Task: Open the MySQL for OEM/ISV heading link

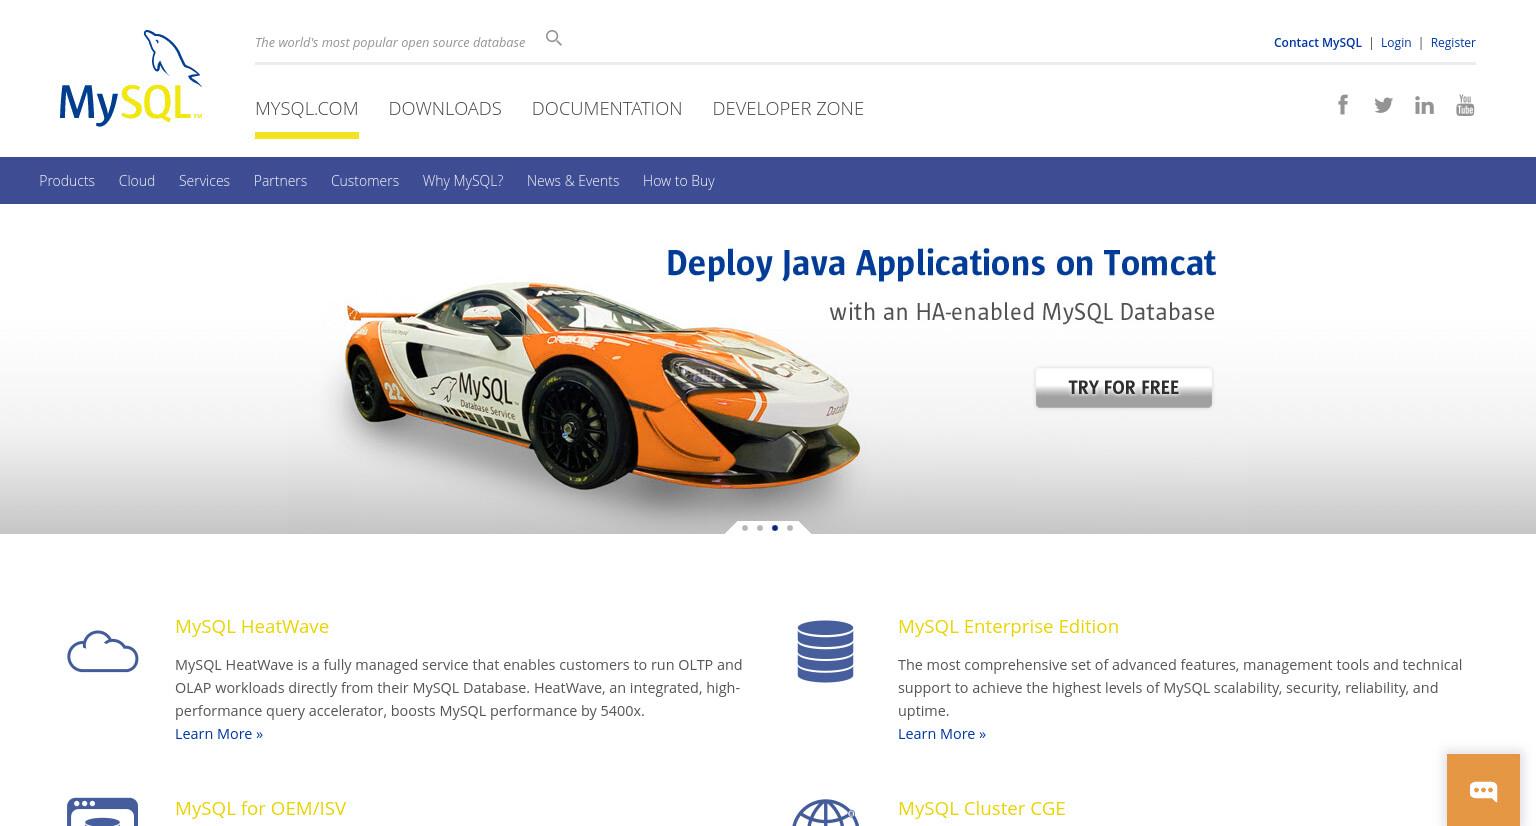Action: click(x=260, y=808)
